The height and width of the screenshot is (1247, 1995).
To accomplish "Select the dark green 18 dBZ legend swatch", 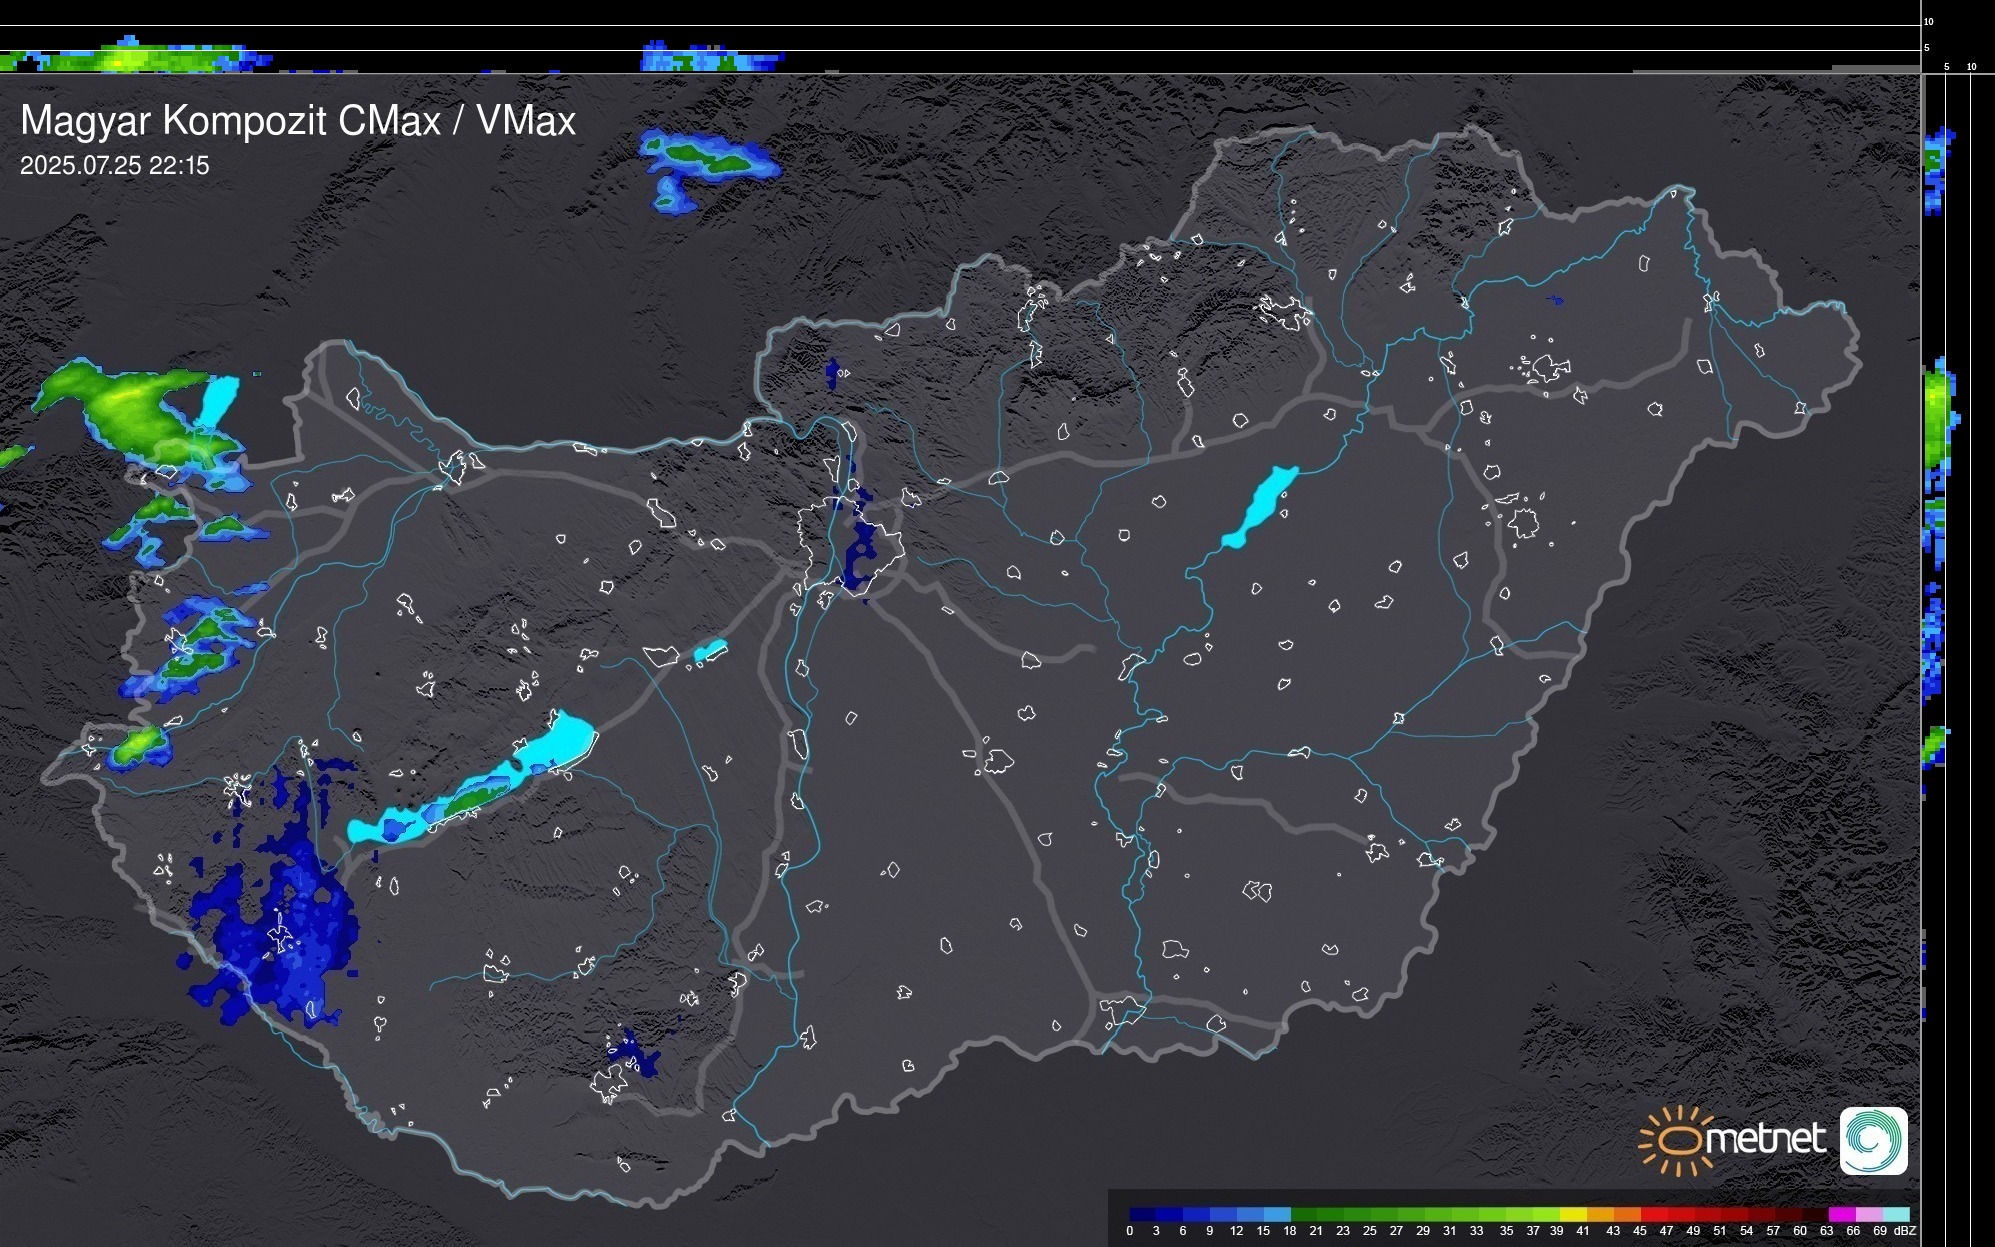I will [x=1302, y=1214].
